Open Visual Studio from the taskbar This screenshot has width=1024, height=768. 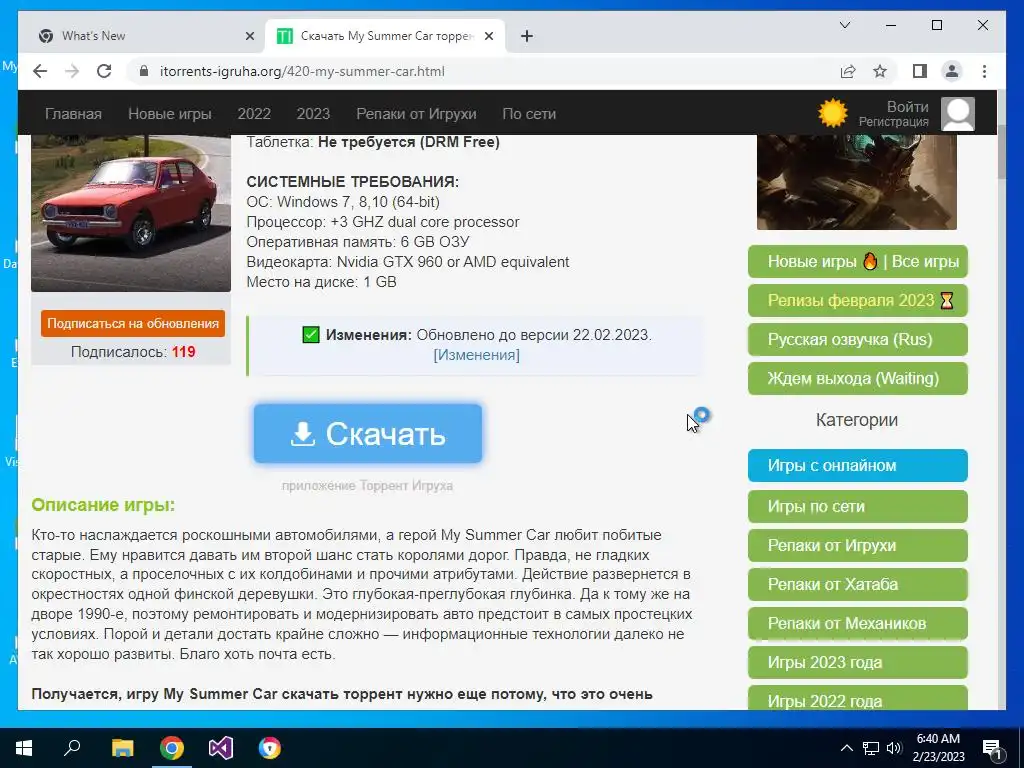coord(221,748)
